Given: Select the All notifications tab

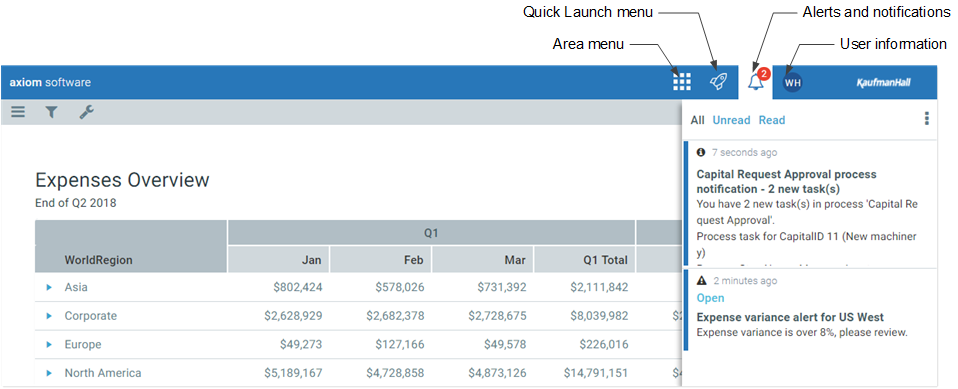Looking at the screenshot, I should click(697, 120).
